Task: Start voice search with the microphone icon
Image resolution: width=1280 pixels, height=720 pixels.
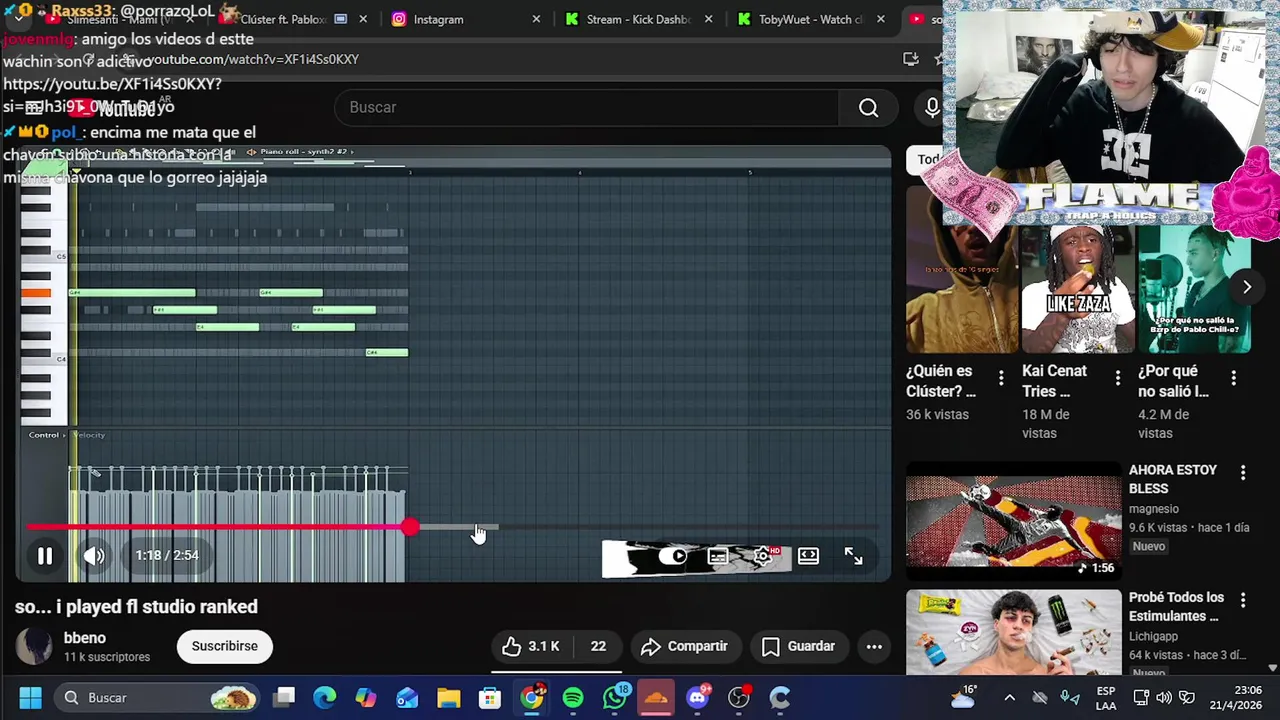Action: [x=932, y=107]
